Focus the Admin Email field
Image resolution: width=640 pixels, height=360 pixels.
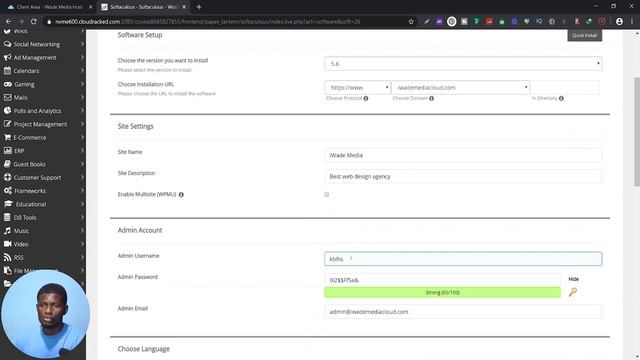(463, 312)
